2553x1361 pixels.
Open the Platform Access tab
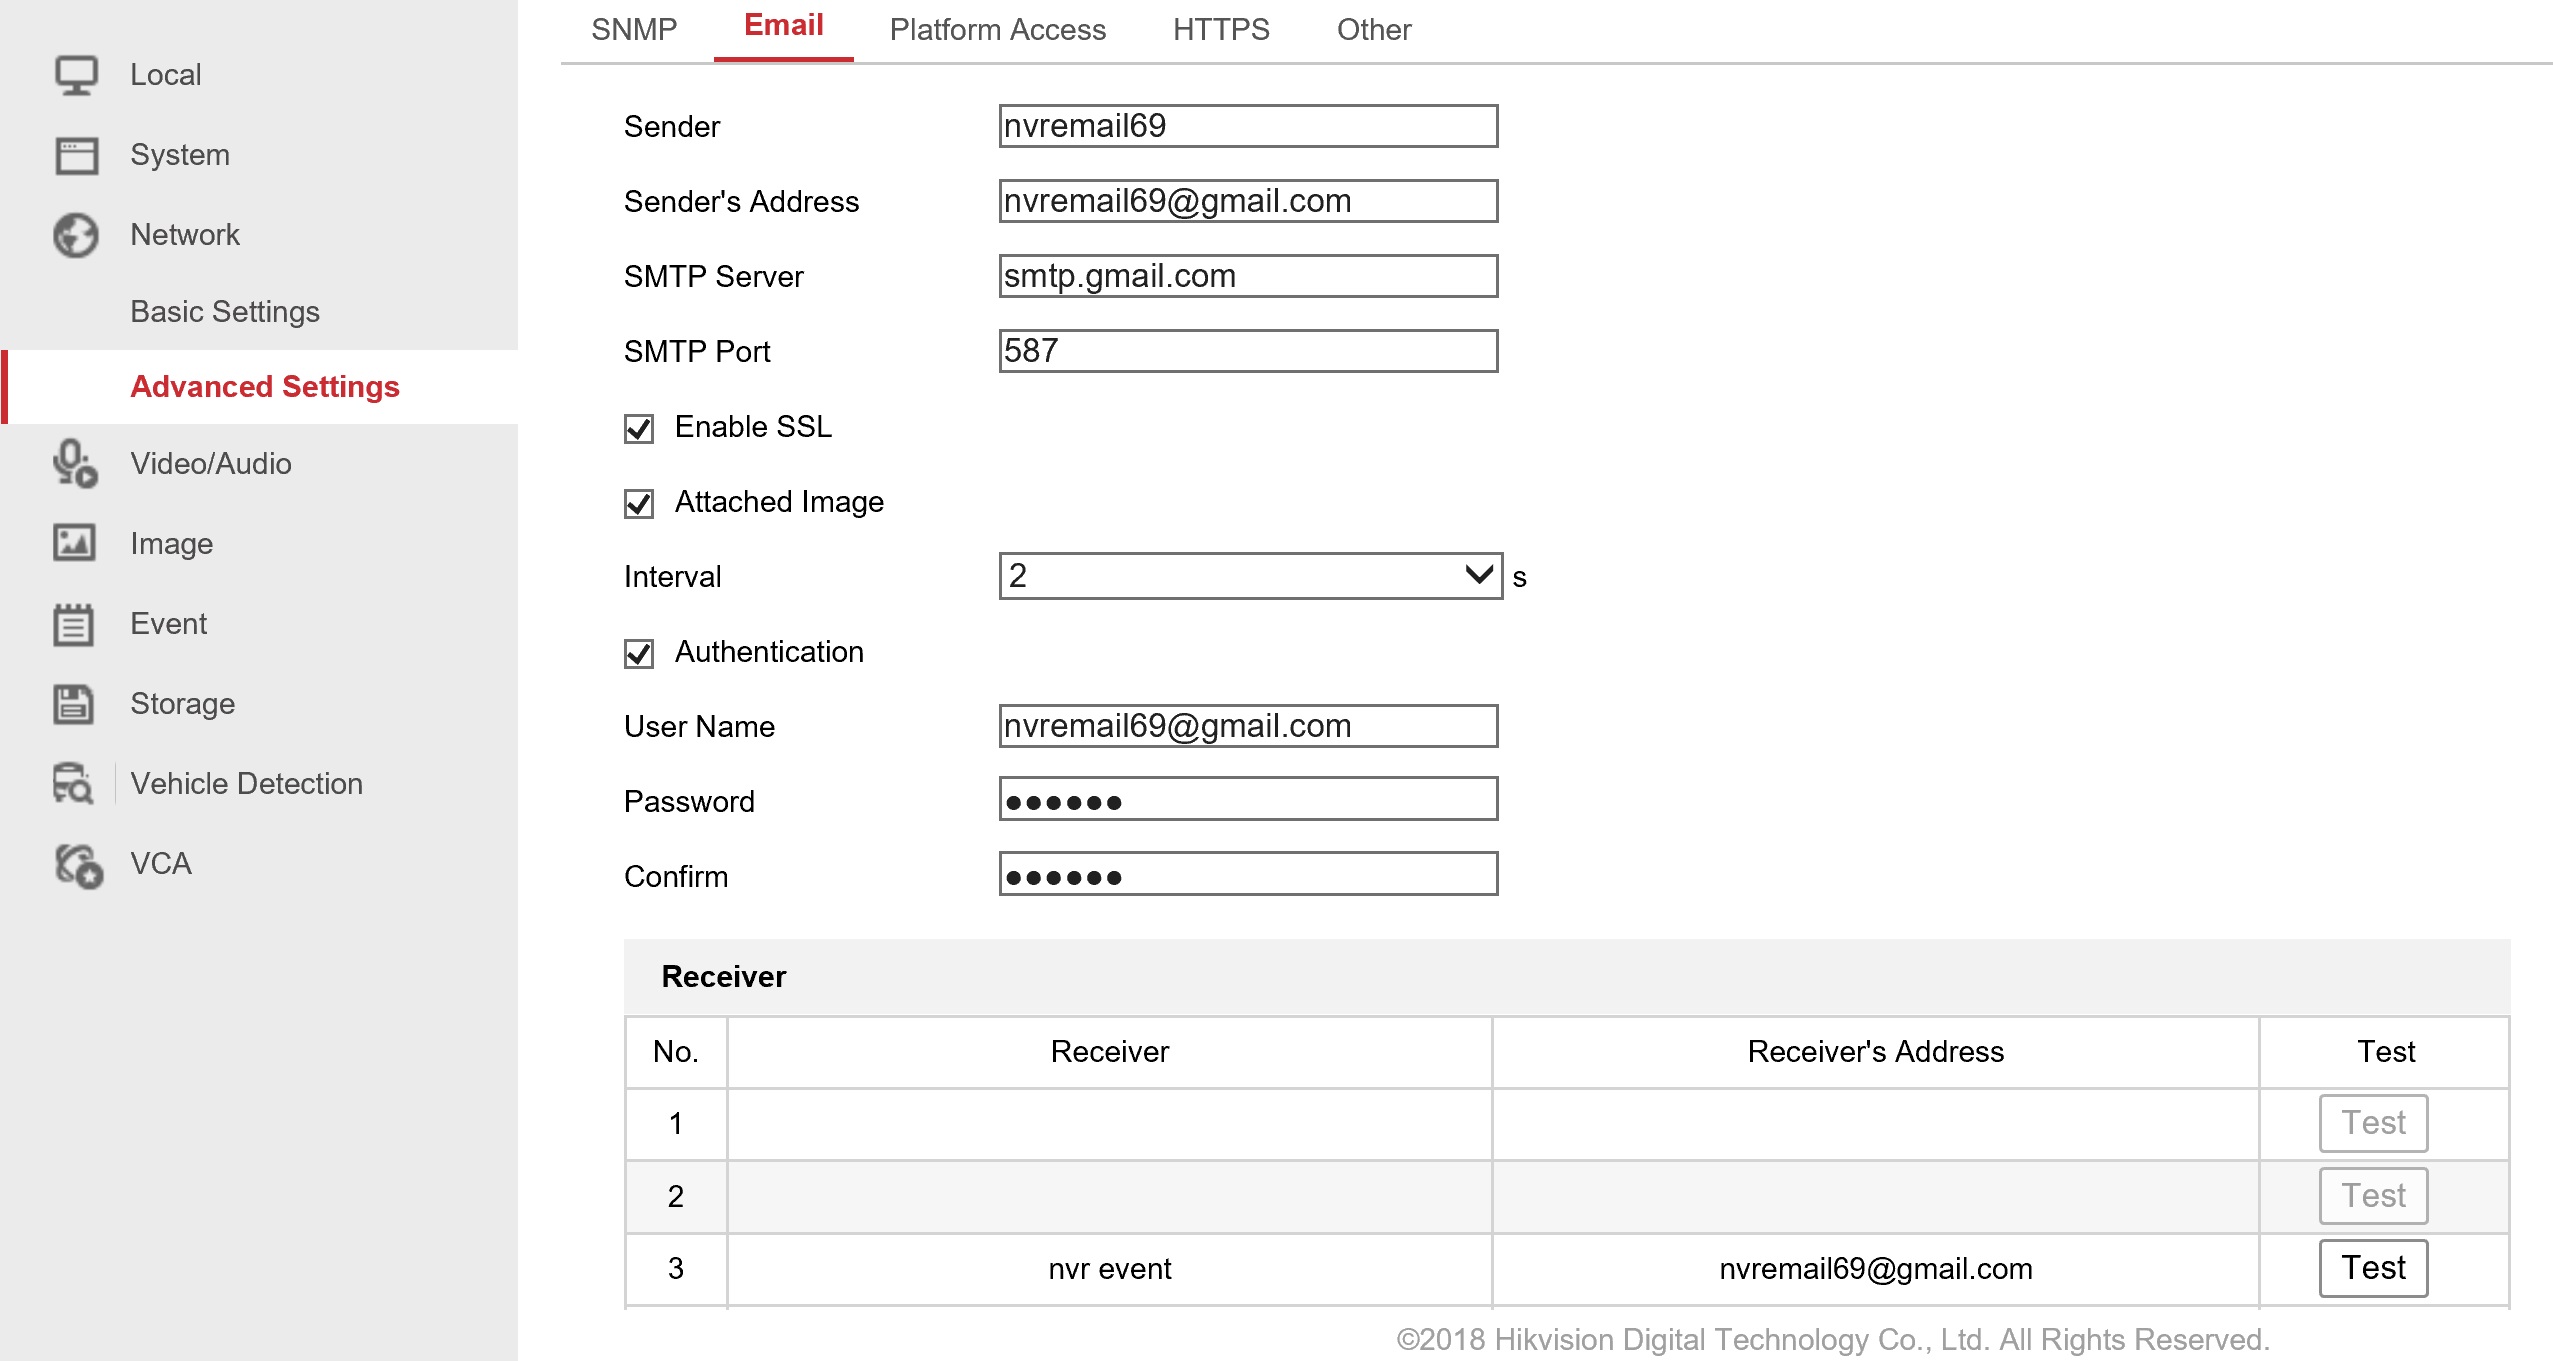point(997,30)
